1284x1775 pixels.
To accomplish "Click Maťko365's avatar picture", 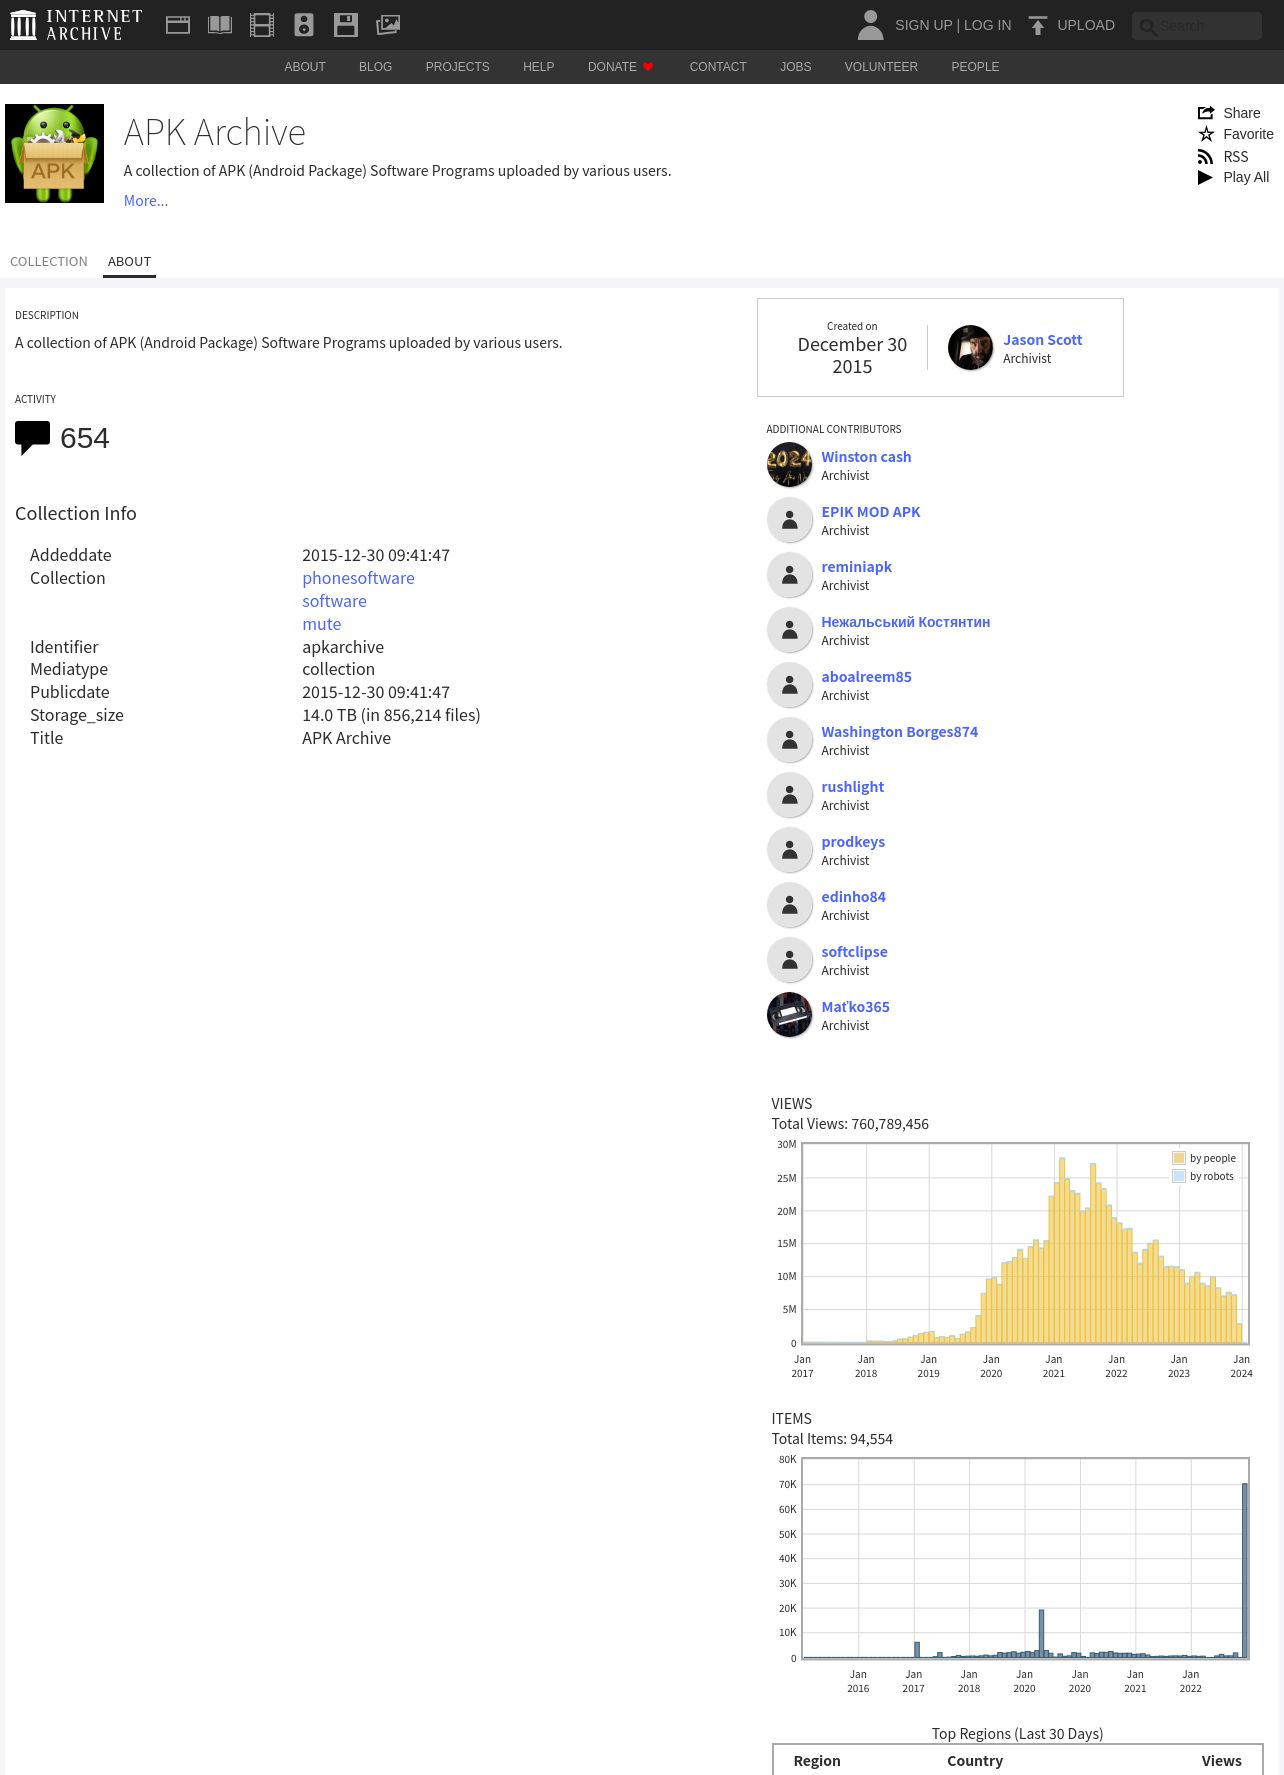I will tap(789, 1015).
